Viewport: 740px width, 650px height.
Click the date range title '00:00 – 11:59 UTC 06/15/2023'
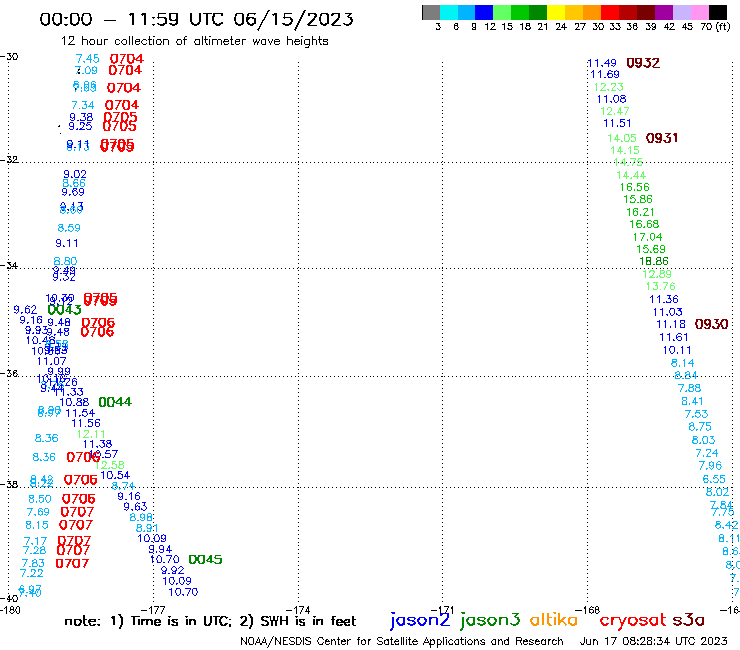196,19
